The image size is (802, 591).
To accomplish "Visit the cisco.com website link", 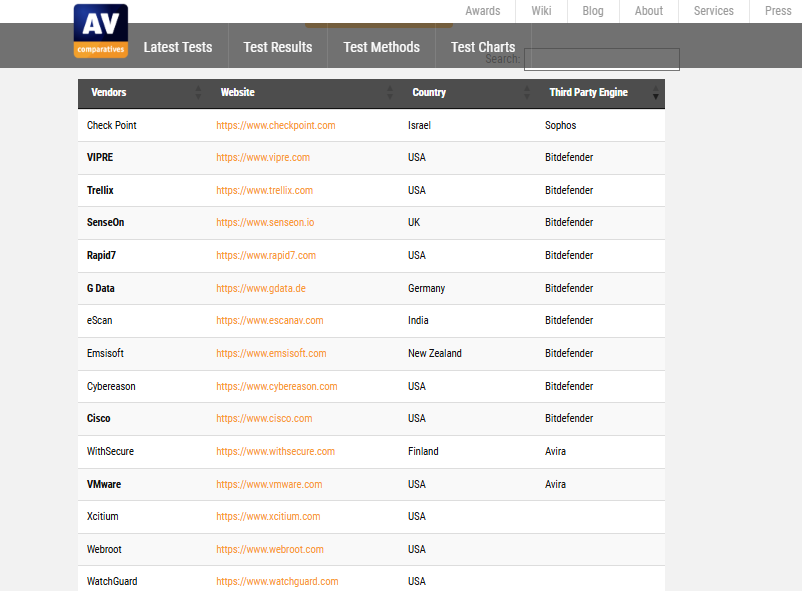I will pos(264,419).
